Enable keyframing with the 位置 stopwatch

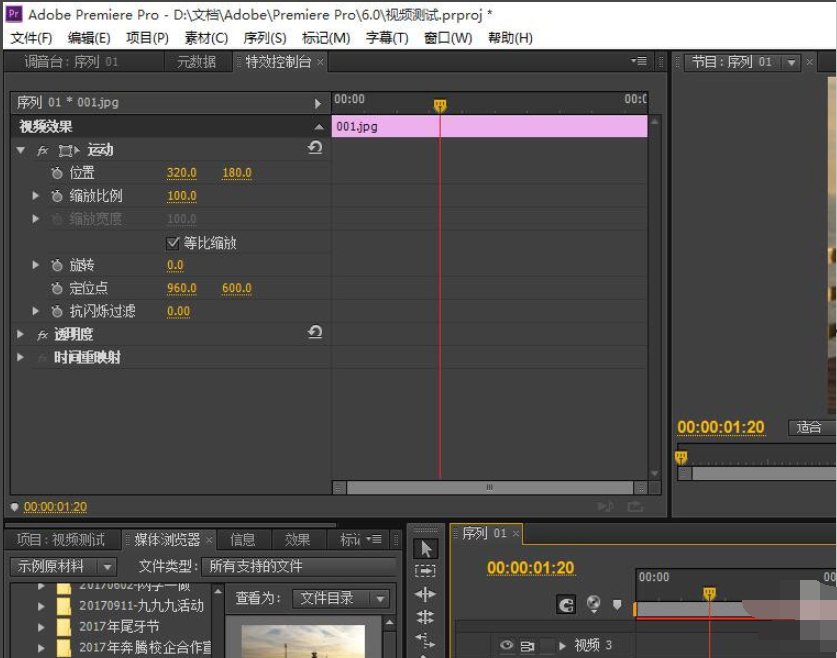point(57,172)
